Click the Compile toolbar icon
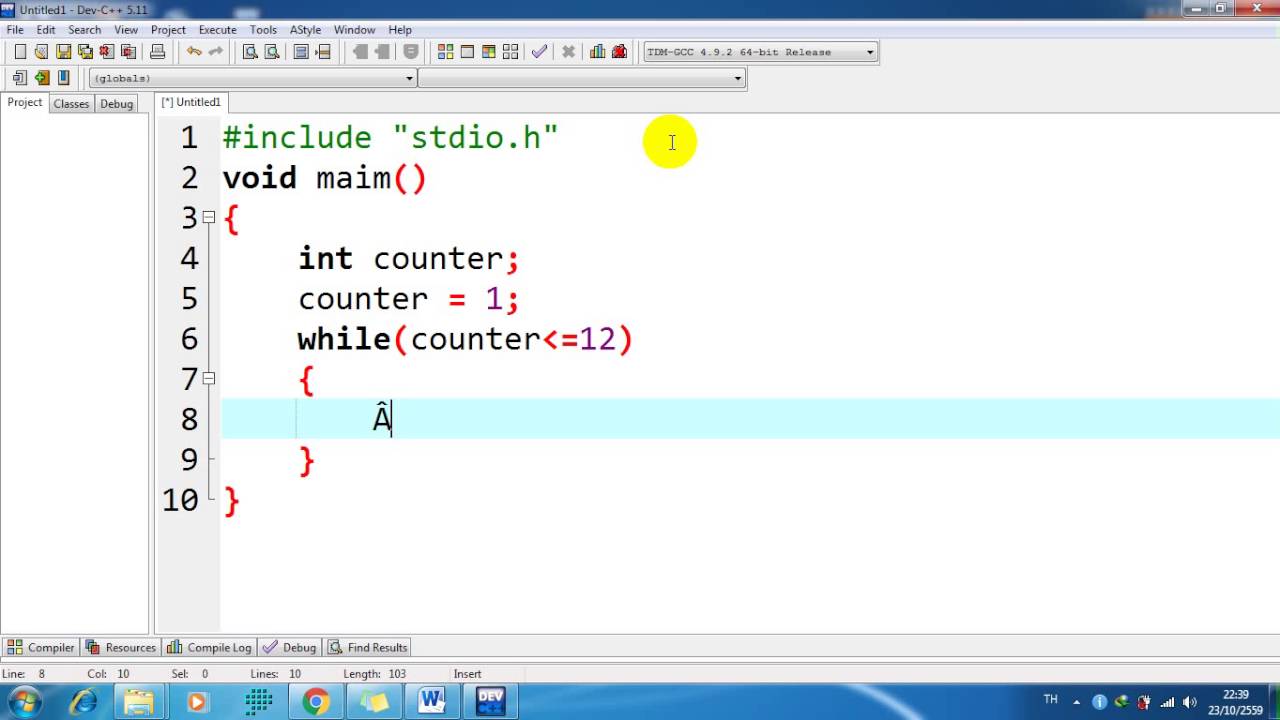 [x=445, y=52]
